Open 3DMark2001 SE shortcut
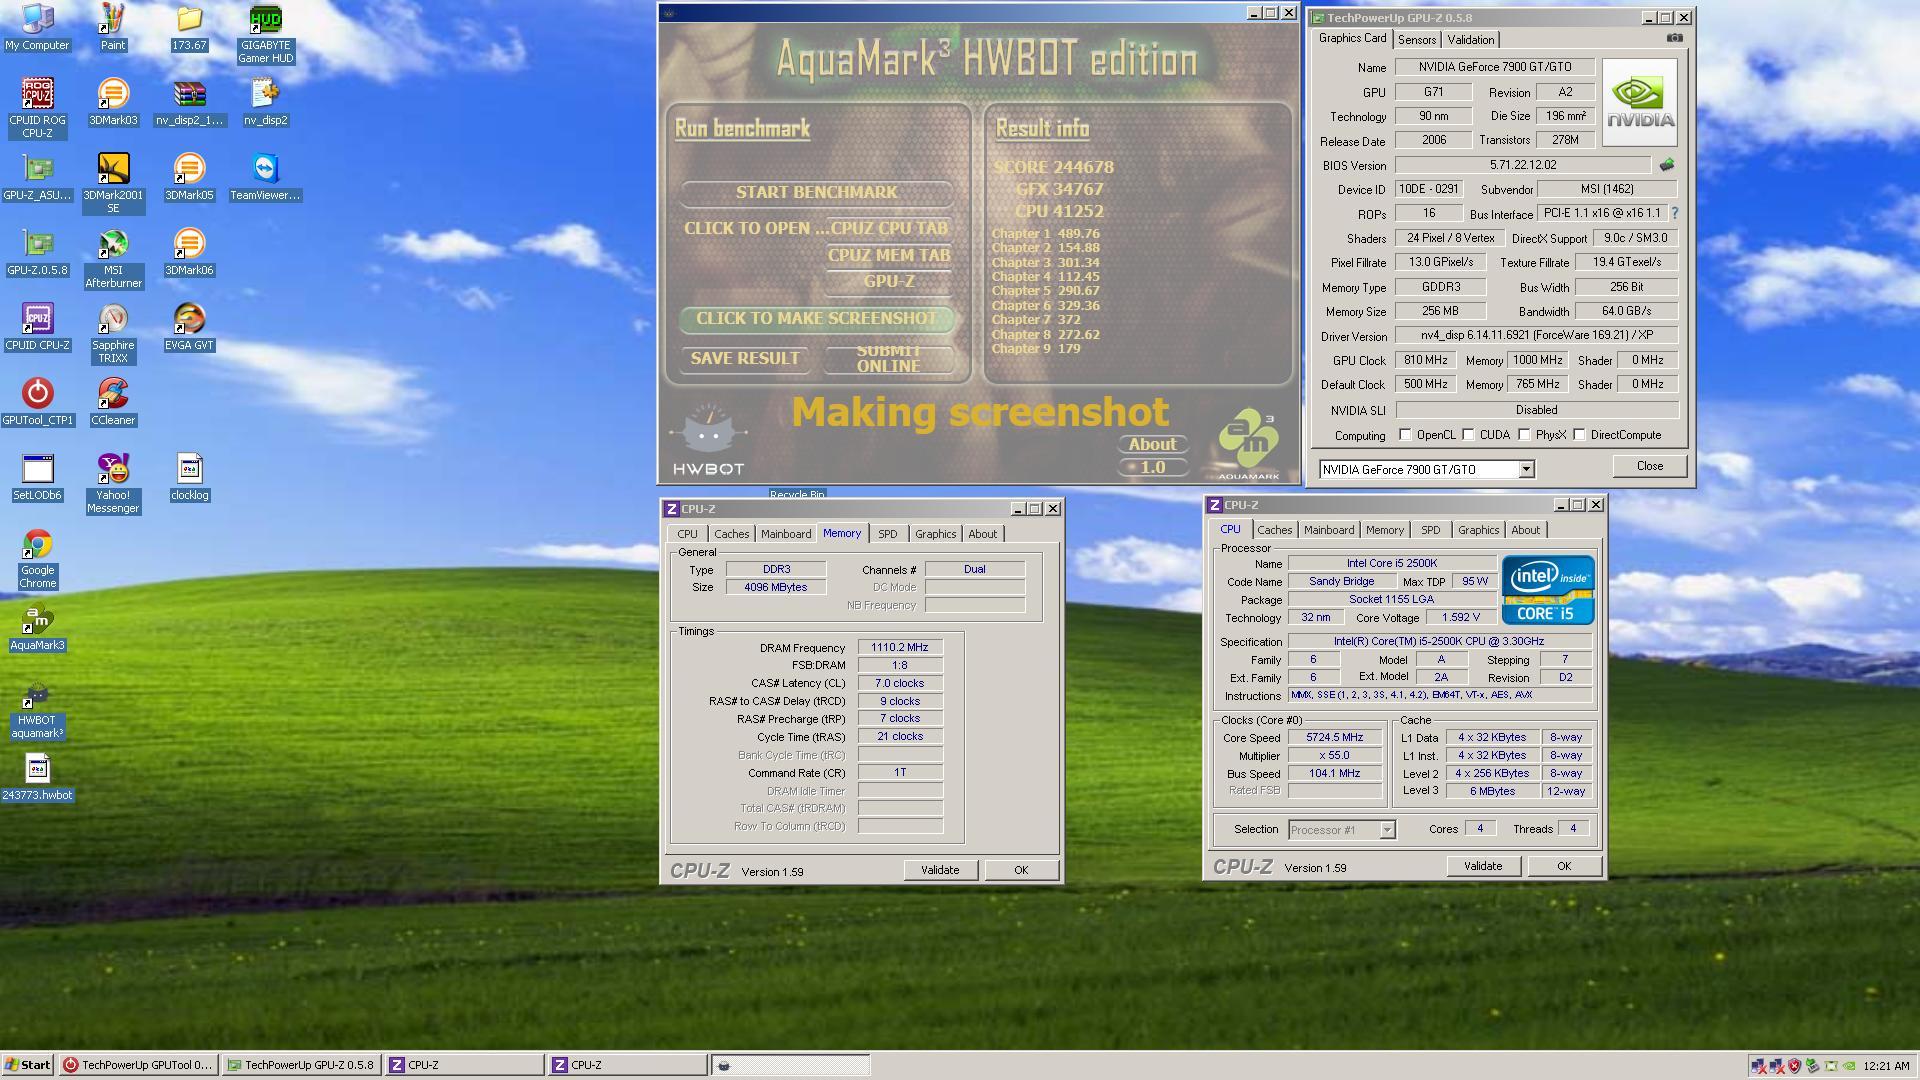 point(113,183)
